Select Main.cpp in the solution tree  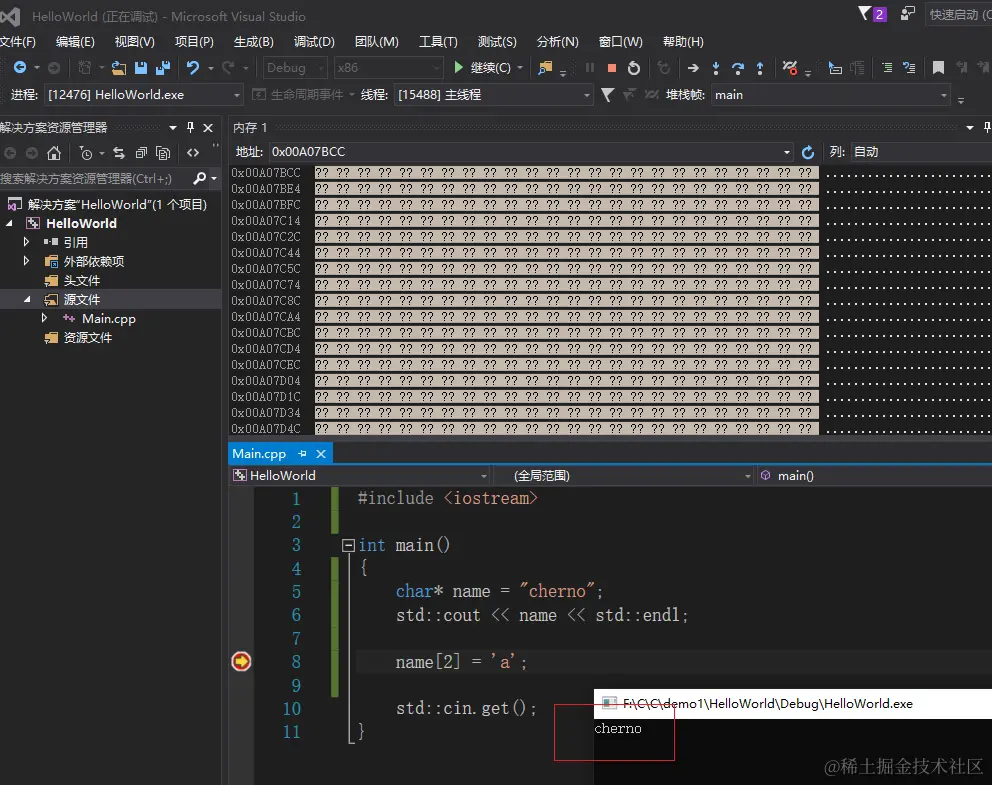point(109,318)
